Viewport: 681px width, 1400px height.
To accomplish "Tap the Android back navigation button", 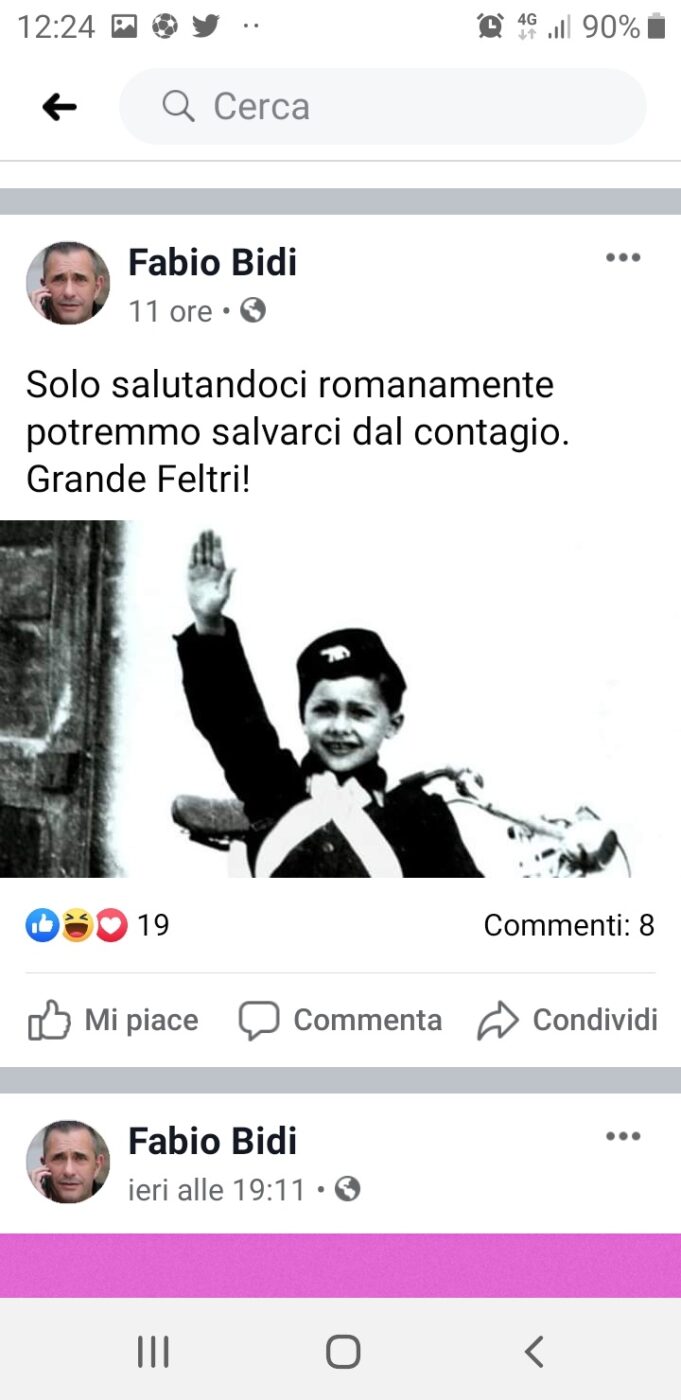I will (x=534, y=1352).
